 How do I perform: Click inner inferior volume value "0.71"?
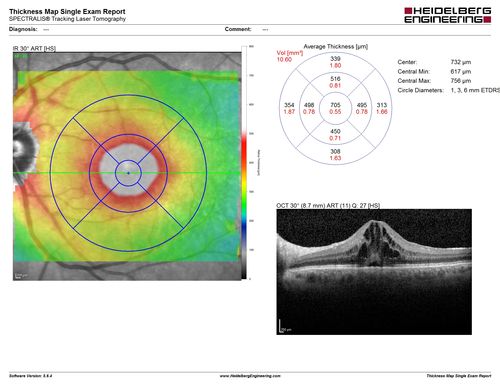335,138
